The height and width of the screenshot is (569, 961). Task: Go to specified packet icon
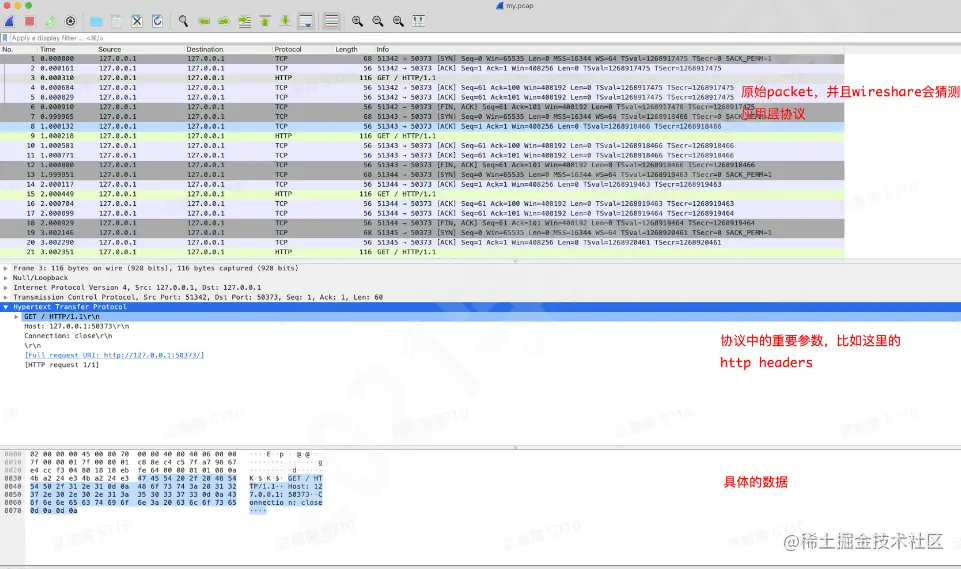coord(245,21)
